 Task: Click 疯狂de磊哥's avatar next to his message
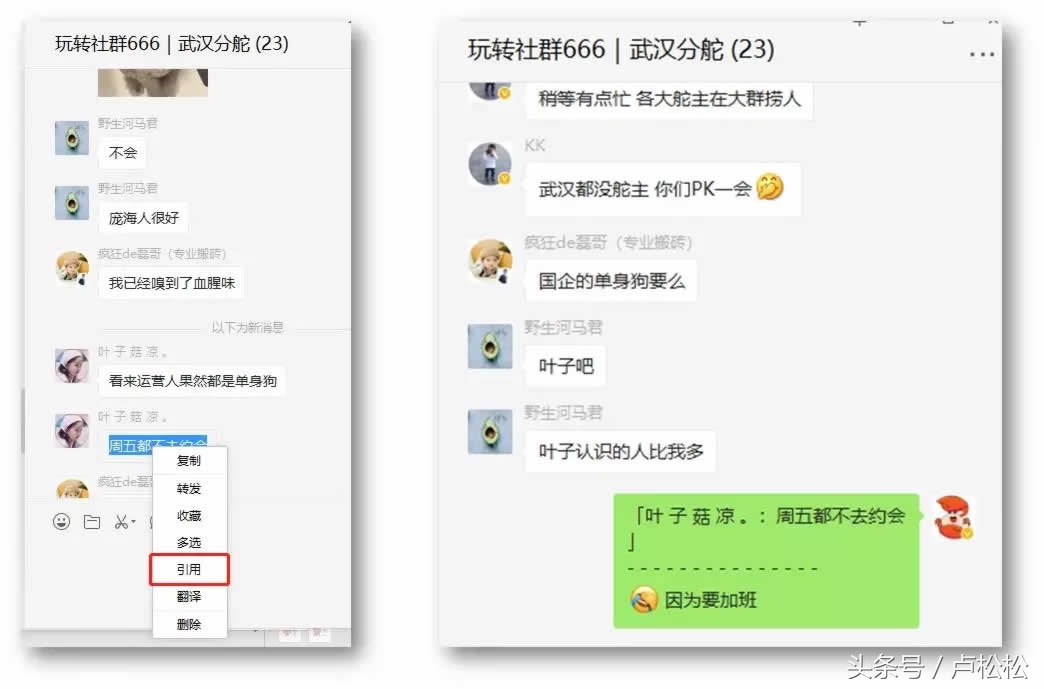pos(491,260)
